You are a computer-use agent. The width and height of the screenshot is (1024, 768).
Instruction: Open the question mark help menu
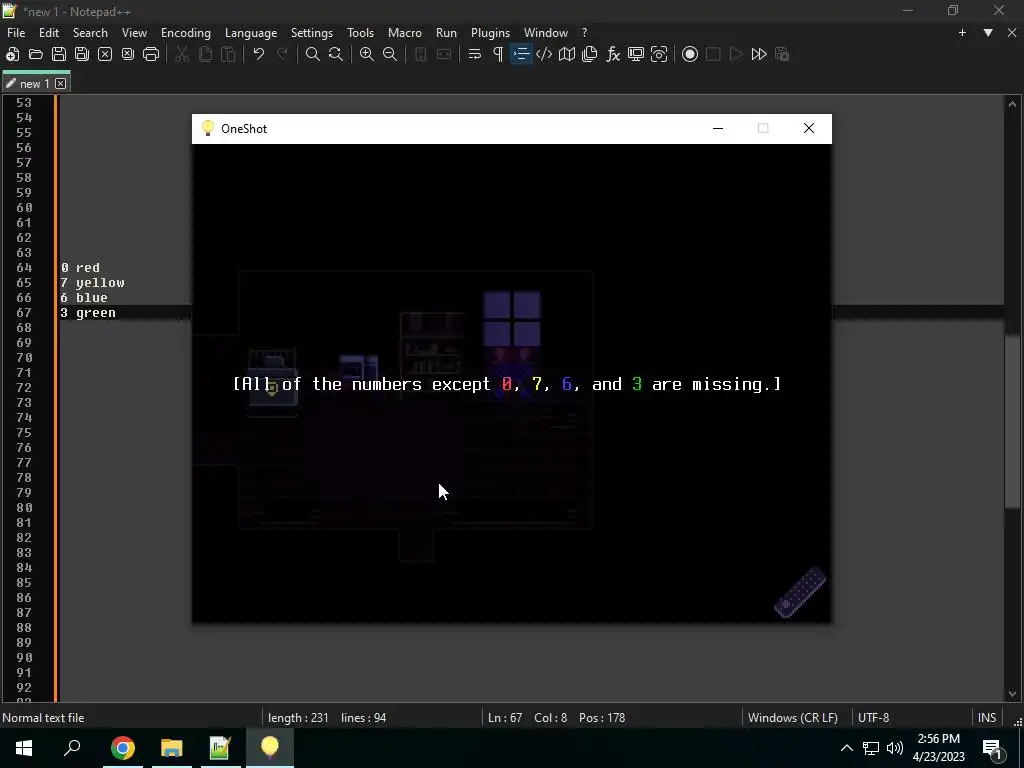coord(584,33)
